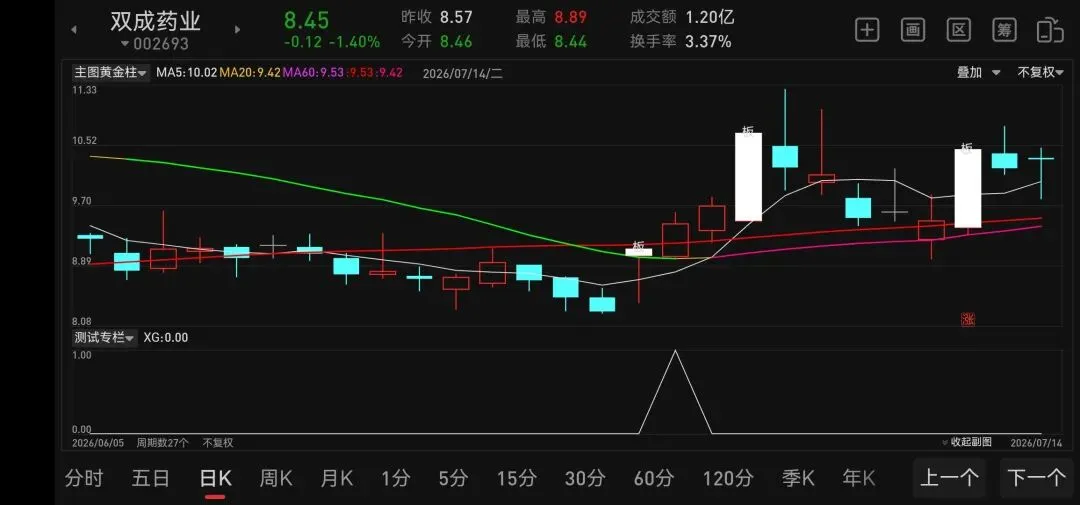
Task: Click stock name 双成药业
Action: 156,21
